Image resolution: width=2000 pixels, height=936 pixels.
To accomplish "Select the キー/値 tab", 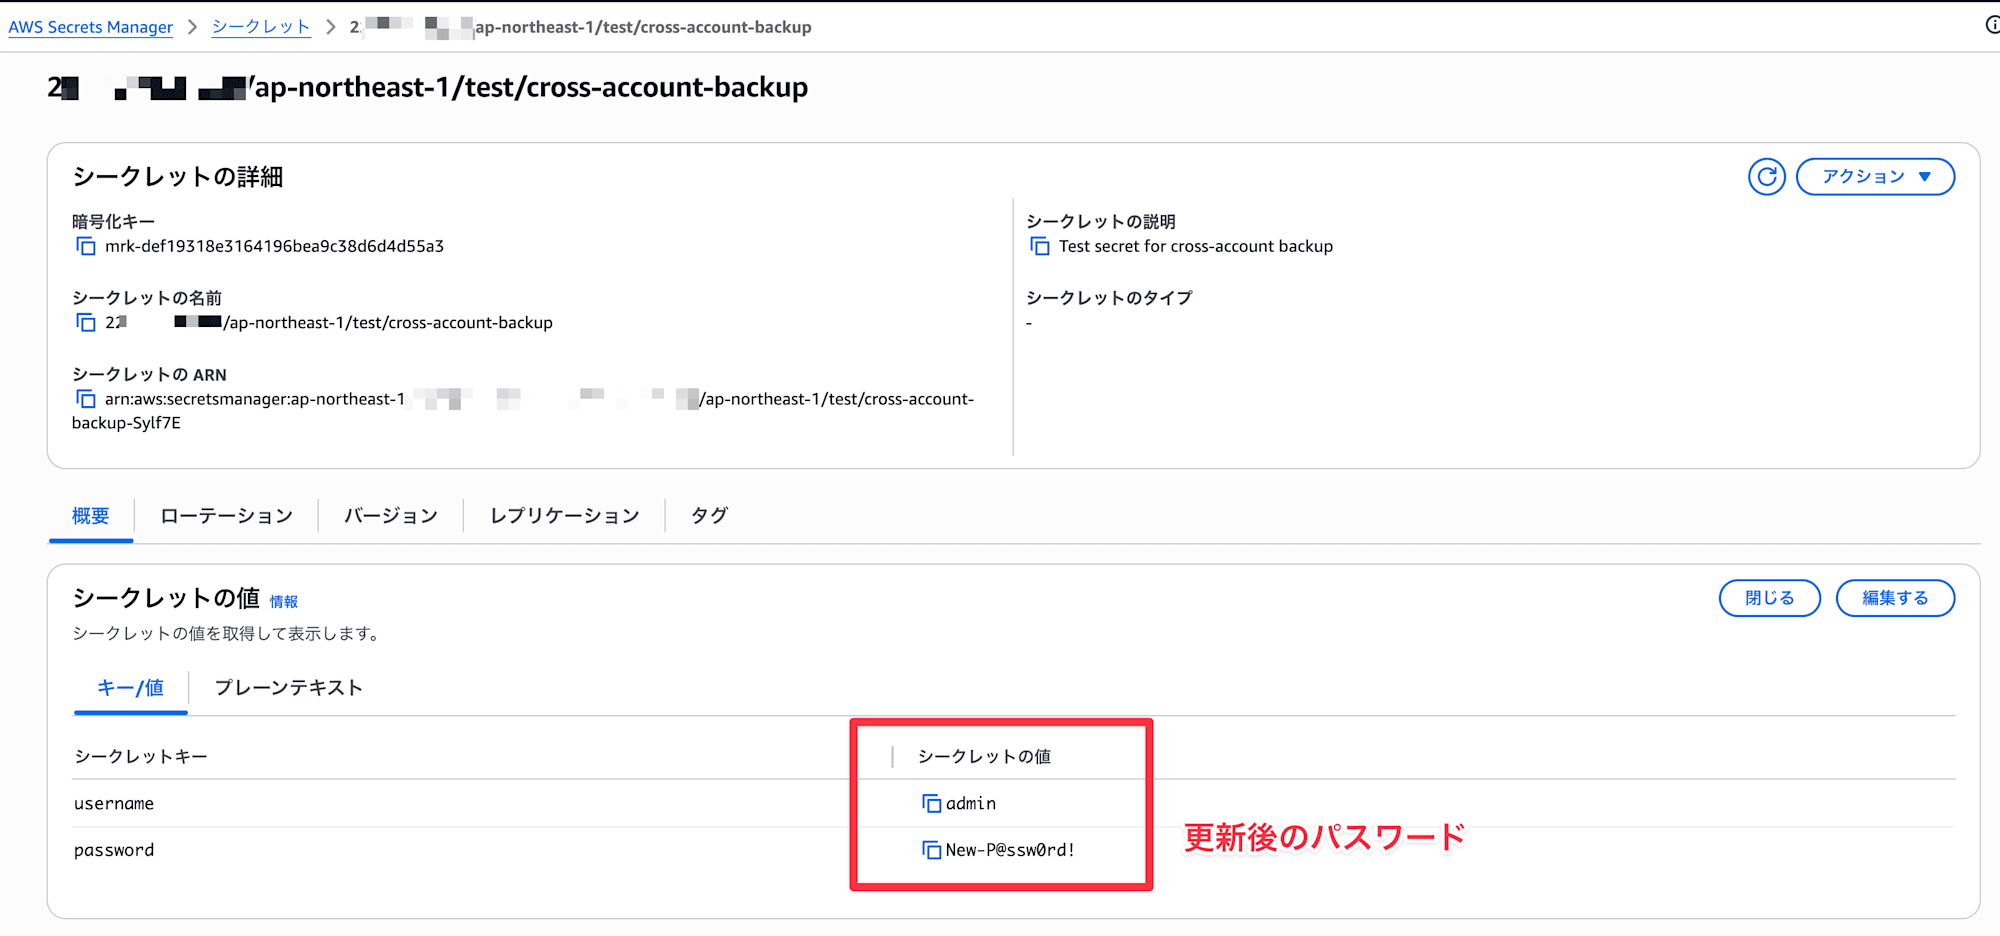I will (130, 688).
